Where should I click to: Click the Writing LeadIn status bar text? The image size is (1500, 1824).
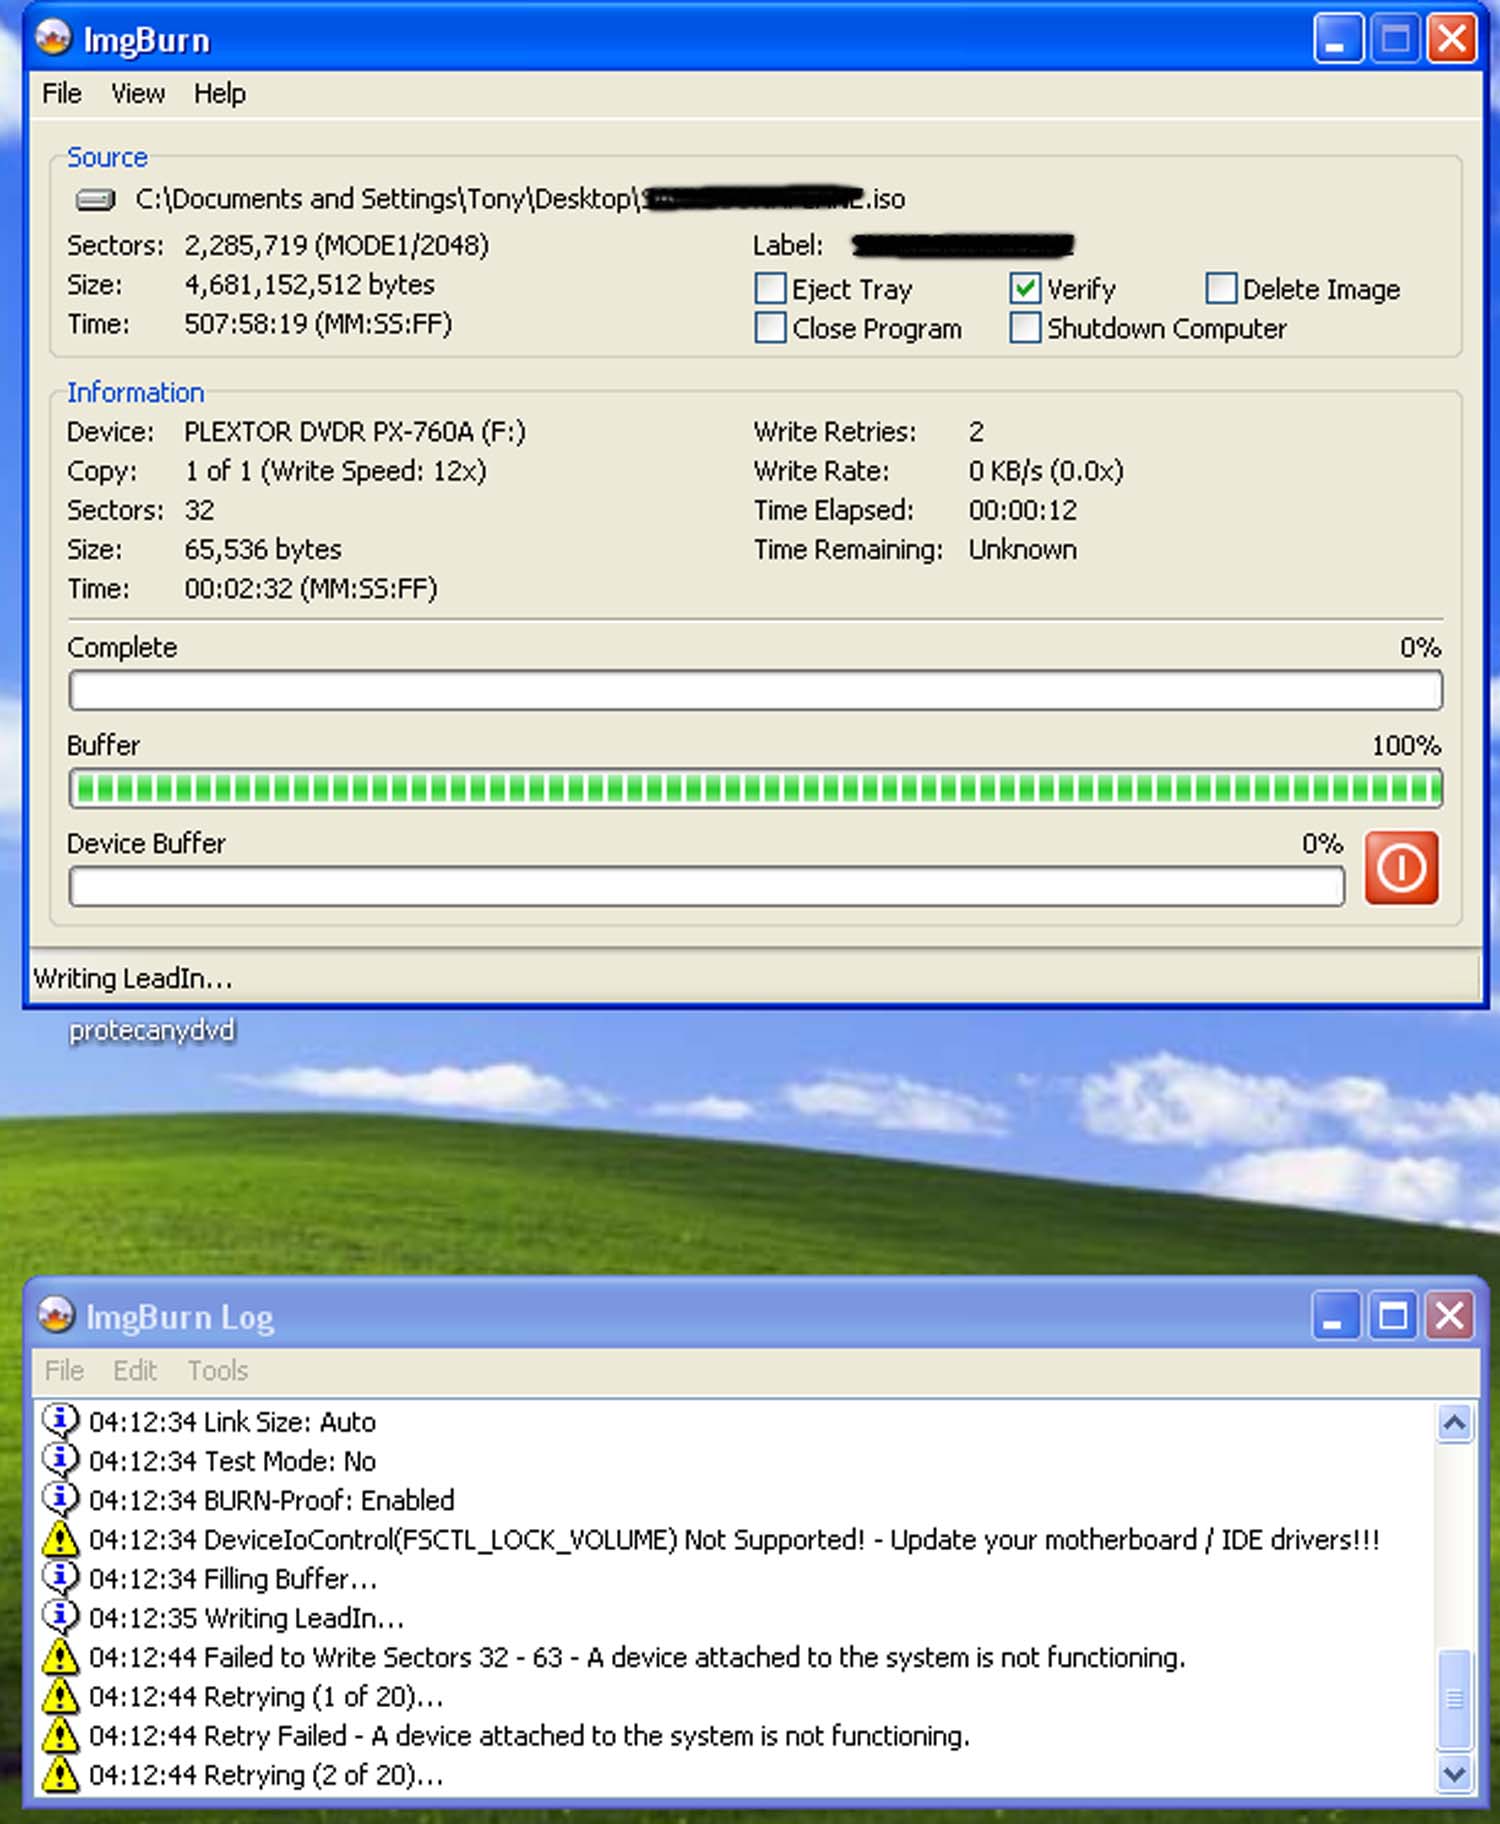(133, 978)
